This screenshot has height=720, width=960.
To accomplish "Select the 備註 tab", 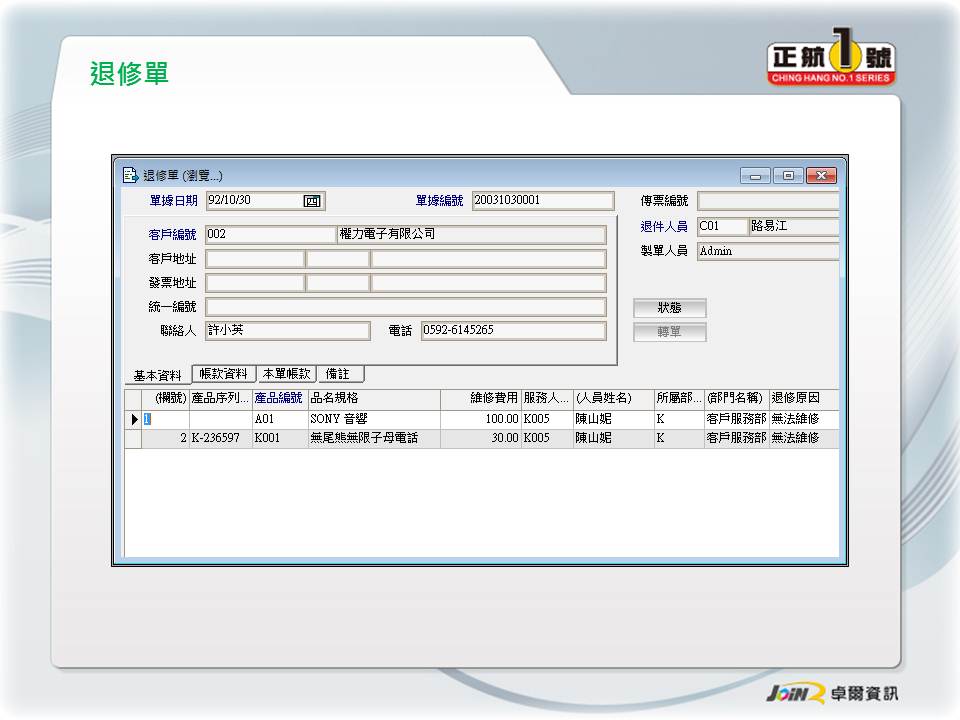I will tap(338, 374).
